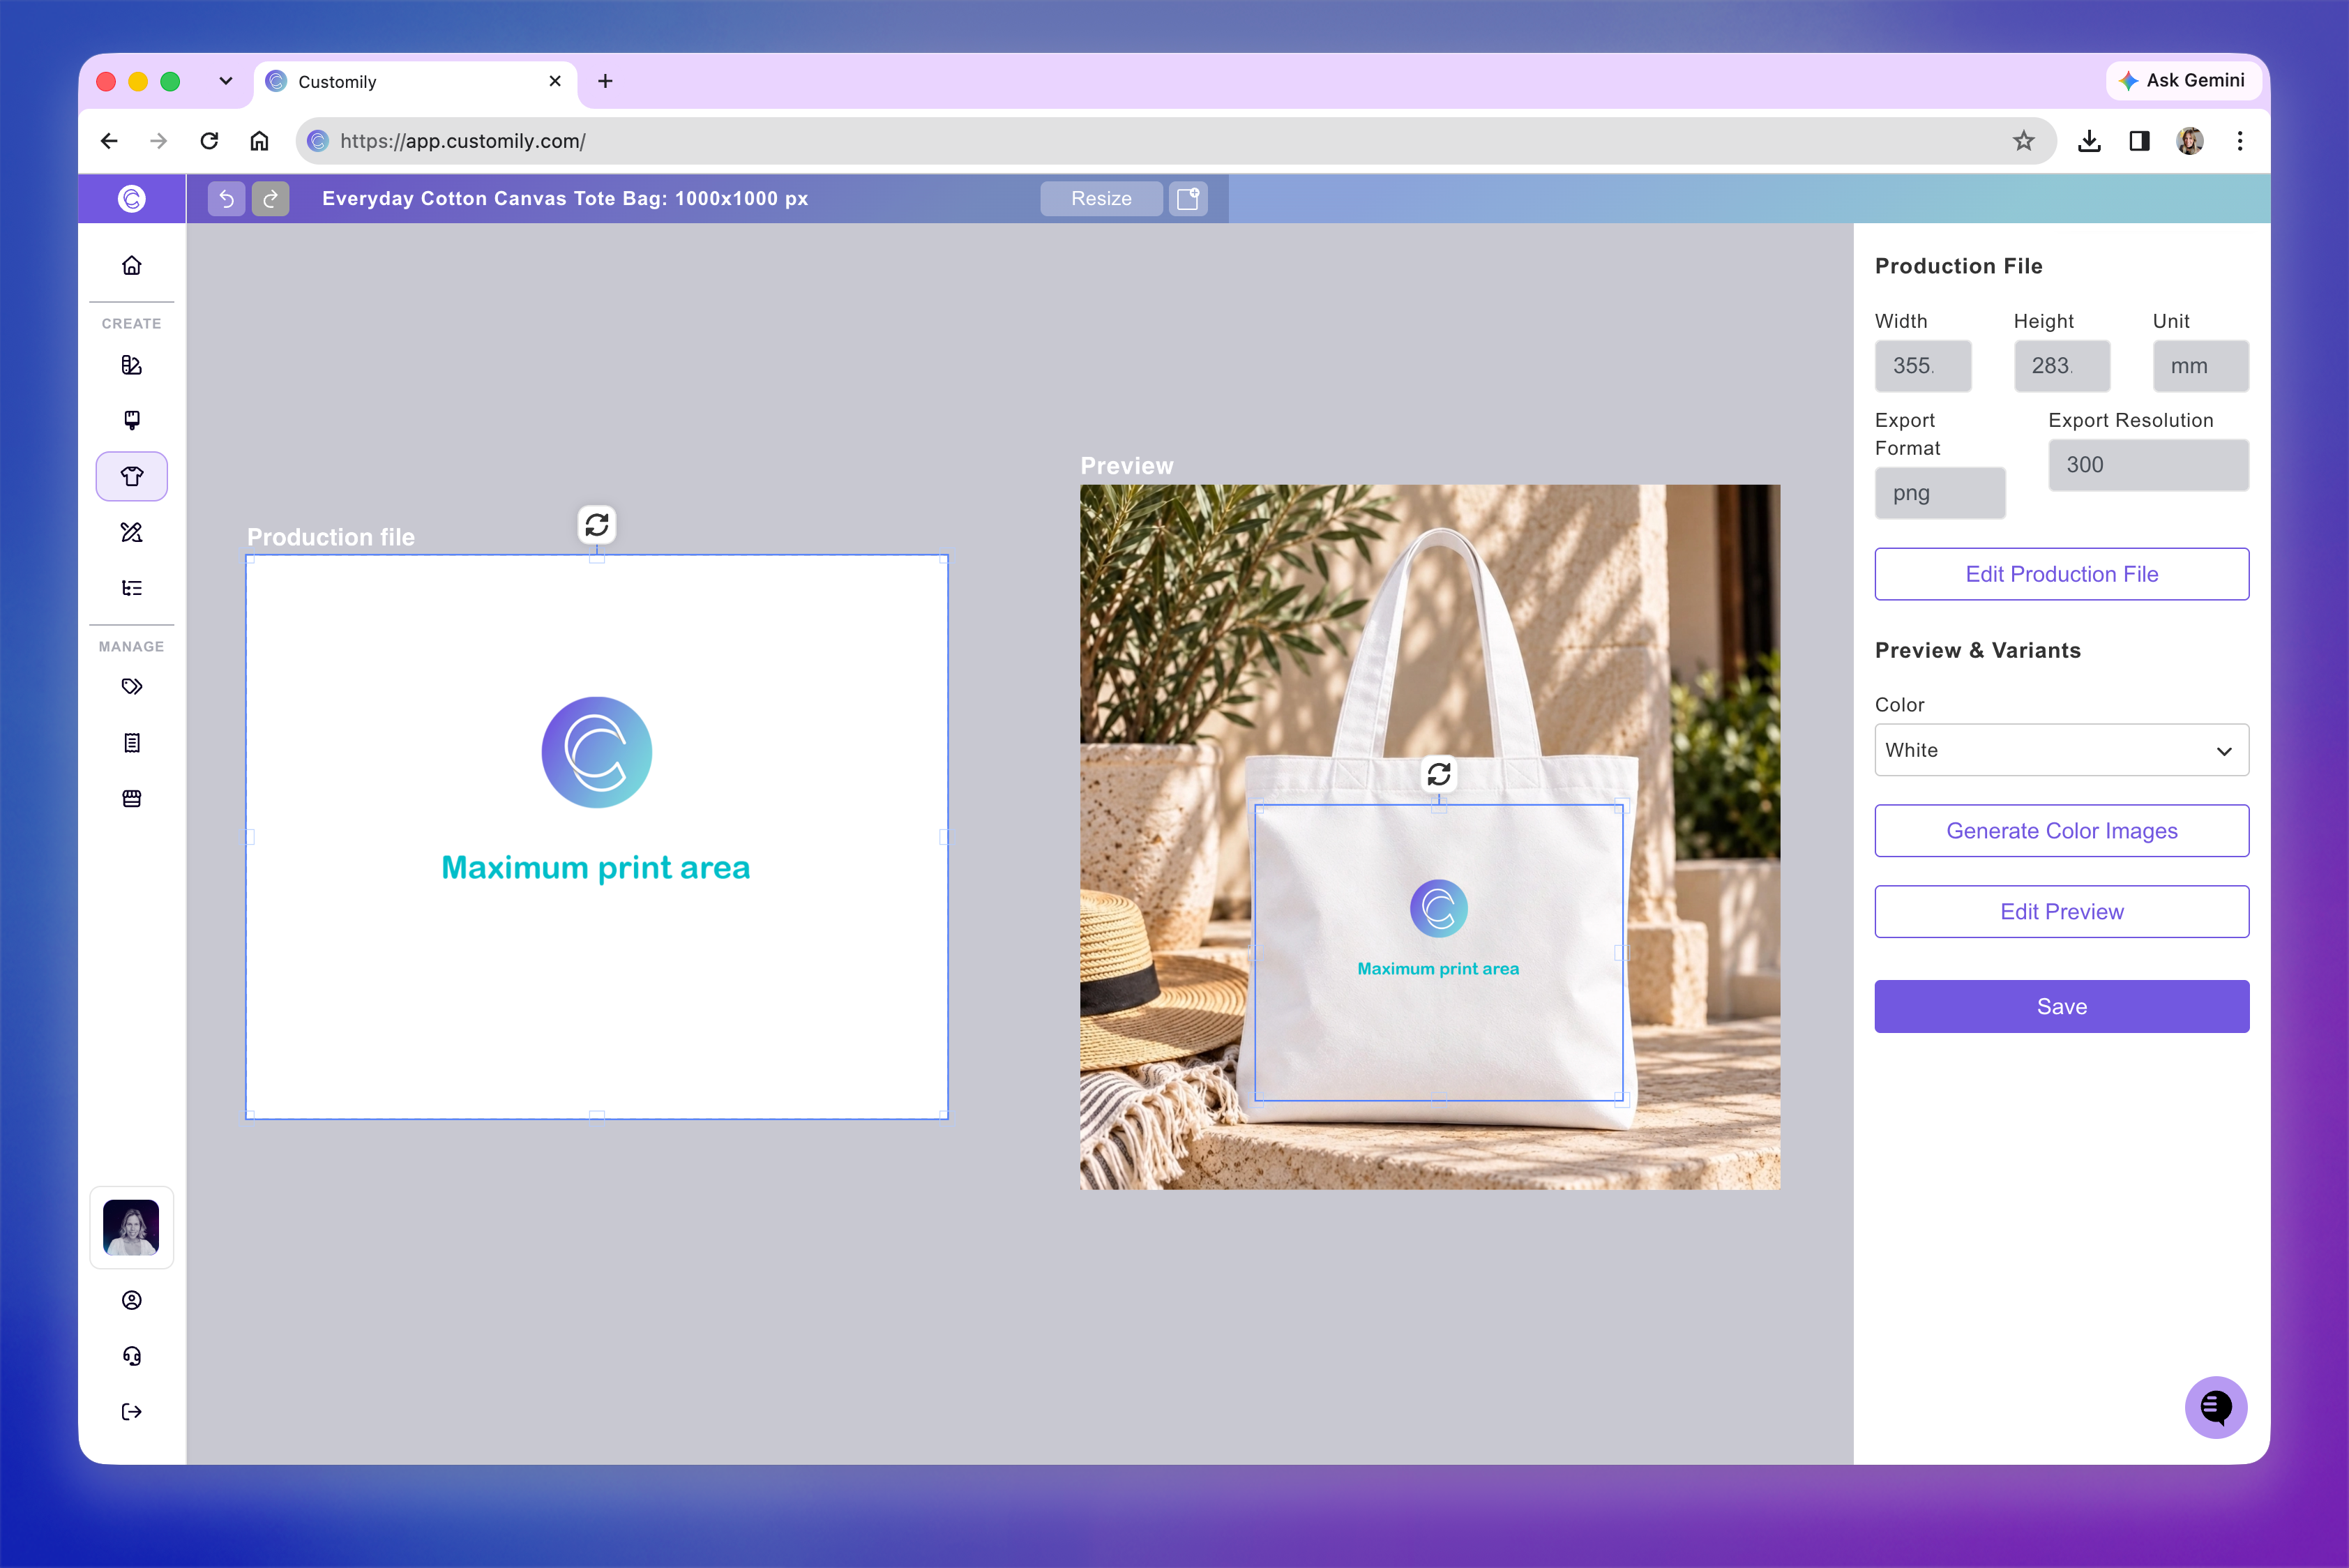Open the tags icon under Manage
The image size is (2349, 1568).
click(131, 687)
